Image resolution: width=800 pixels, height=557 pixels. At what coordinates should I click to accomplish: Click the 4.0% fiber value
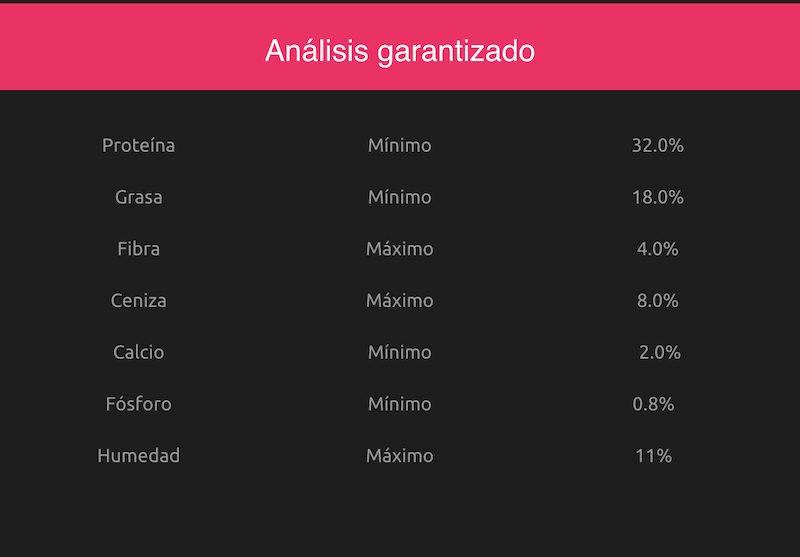click(x=658, y=249)
